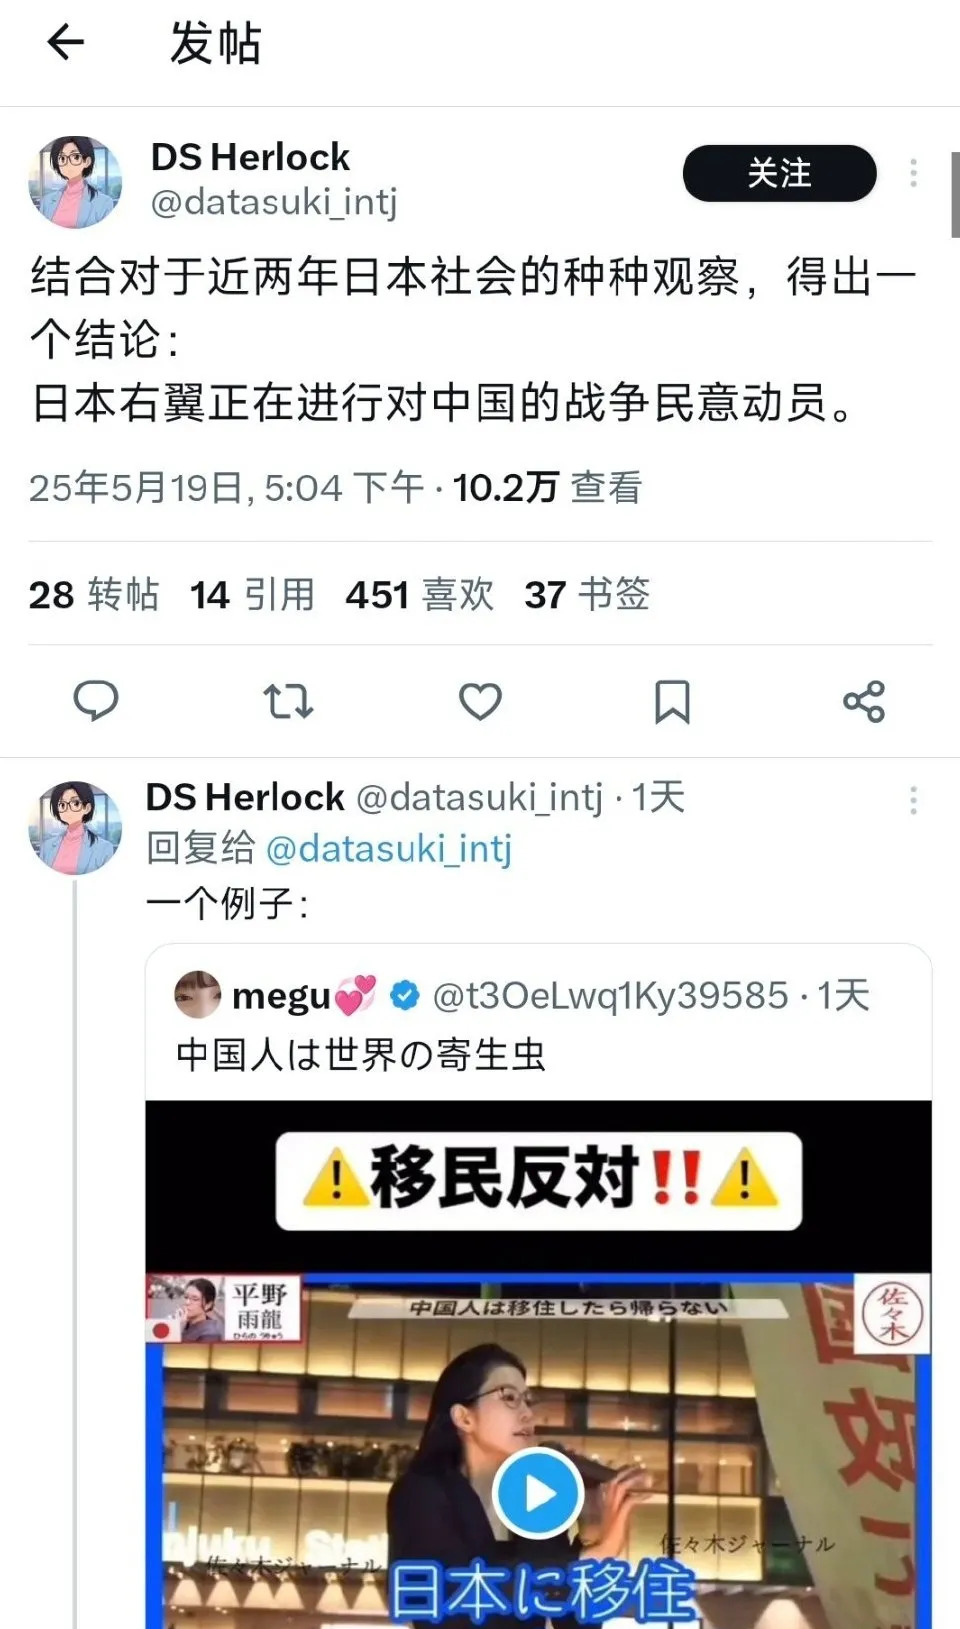The height and width of the screenshot is (1629, 960).
Task: Open the @datasuki_intj mention link in reply
Action: click(389, 849)
